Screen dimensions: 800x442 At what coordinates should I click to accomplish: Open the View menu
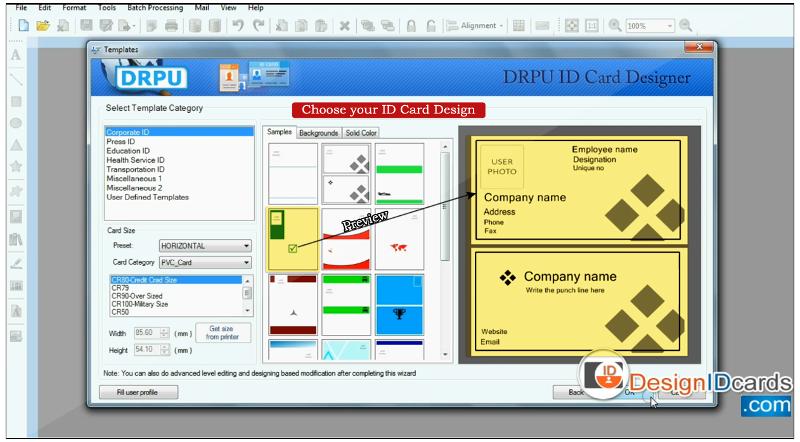click(229, 8)
